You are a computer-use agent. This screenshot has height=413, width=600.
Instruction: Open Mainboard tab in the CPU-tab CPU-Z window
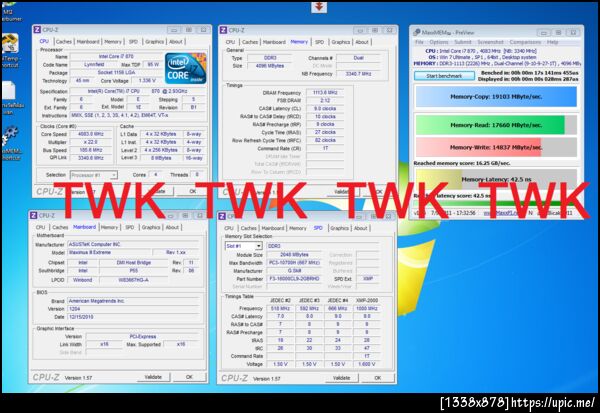point(88,41)
